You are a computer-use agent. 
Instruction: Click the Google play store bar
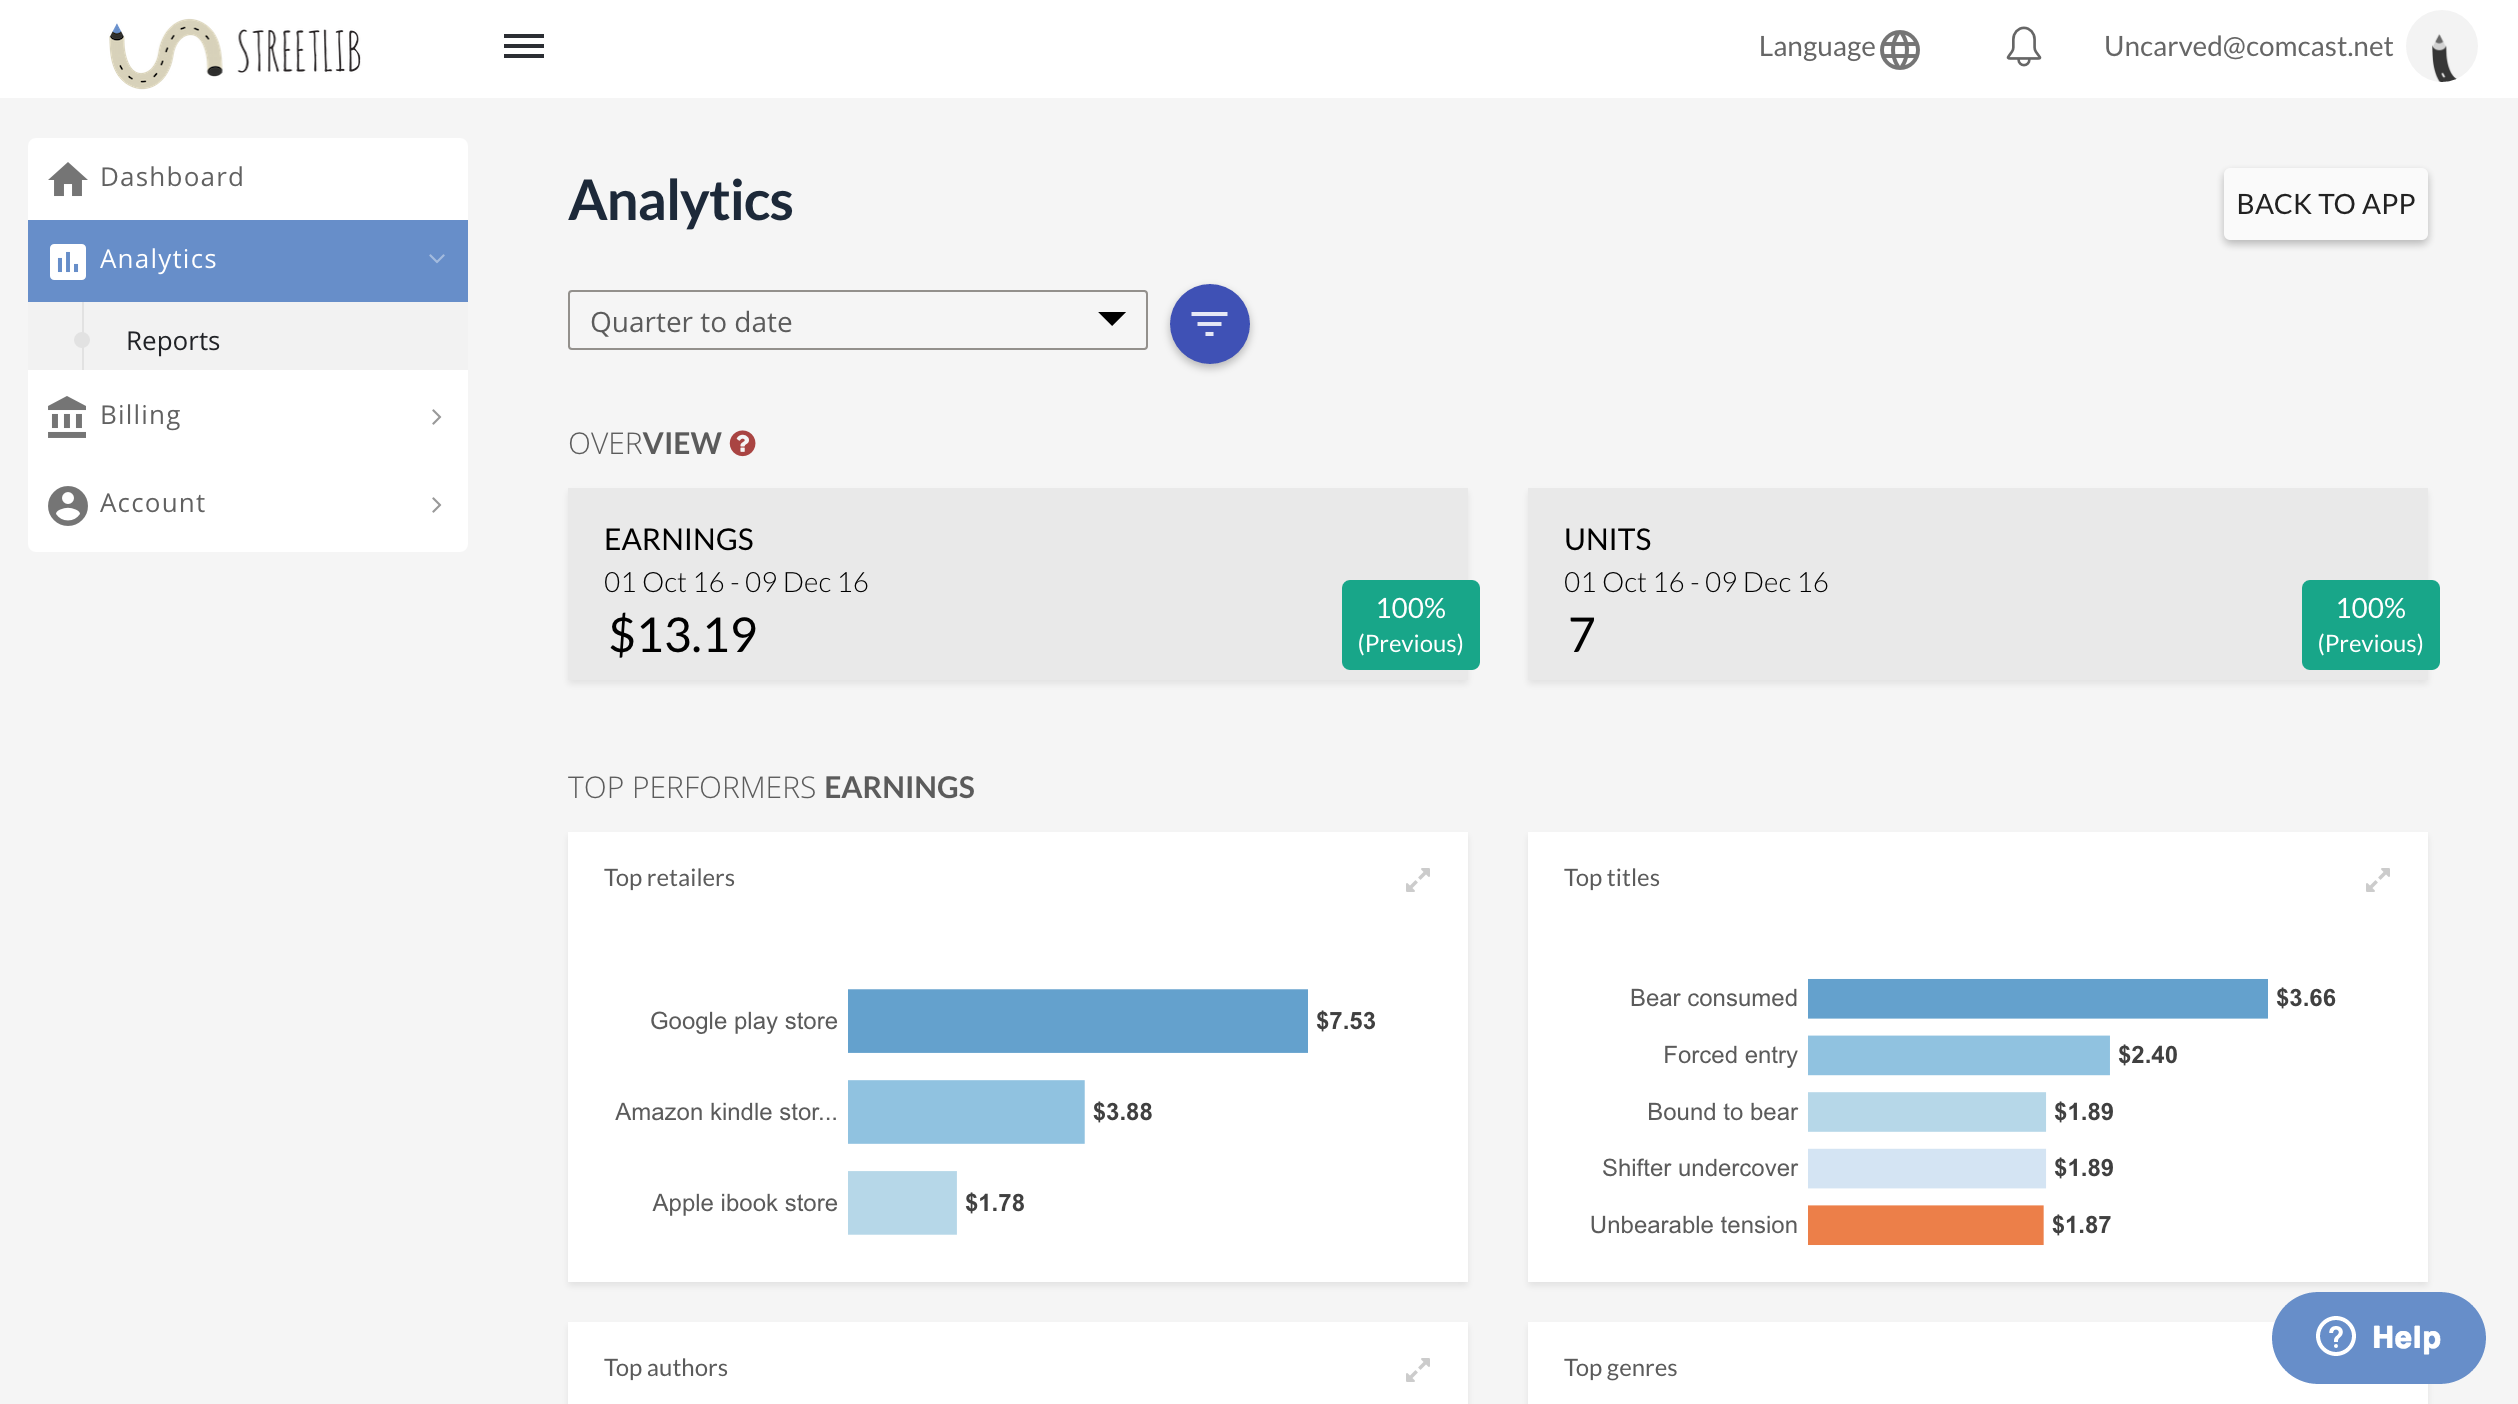1077,1021
